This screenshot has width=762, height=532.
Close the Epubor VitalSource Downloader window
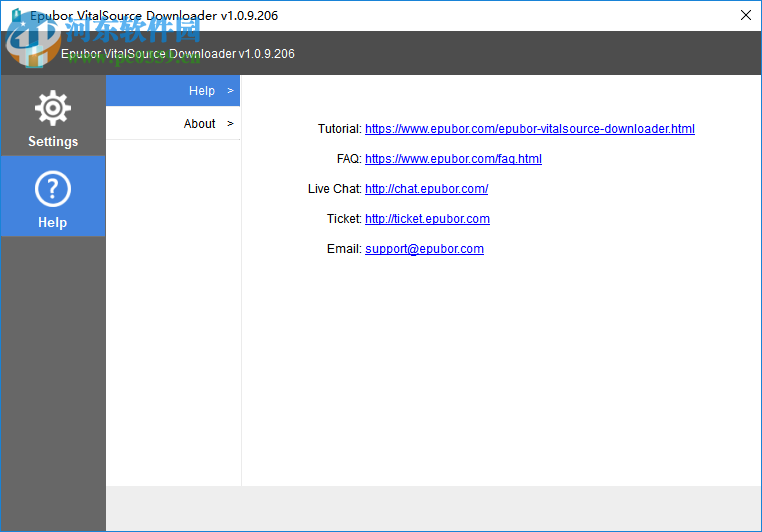[745, 16]
